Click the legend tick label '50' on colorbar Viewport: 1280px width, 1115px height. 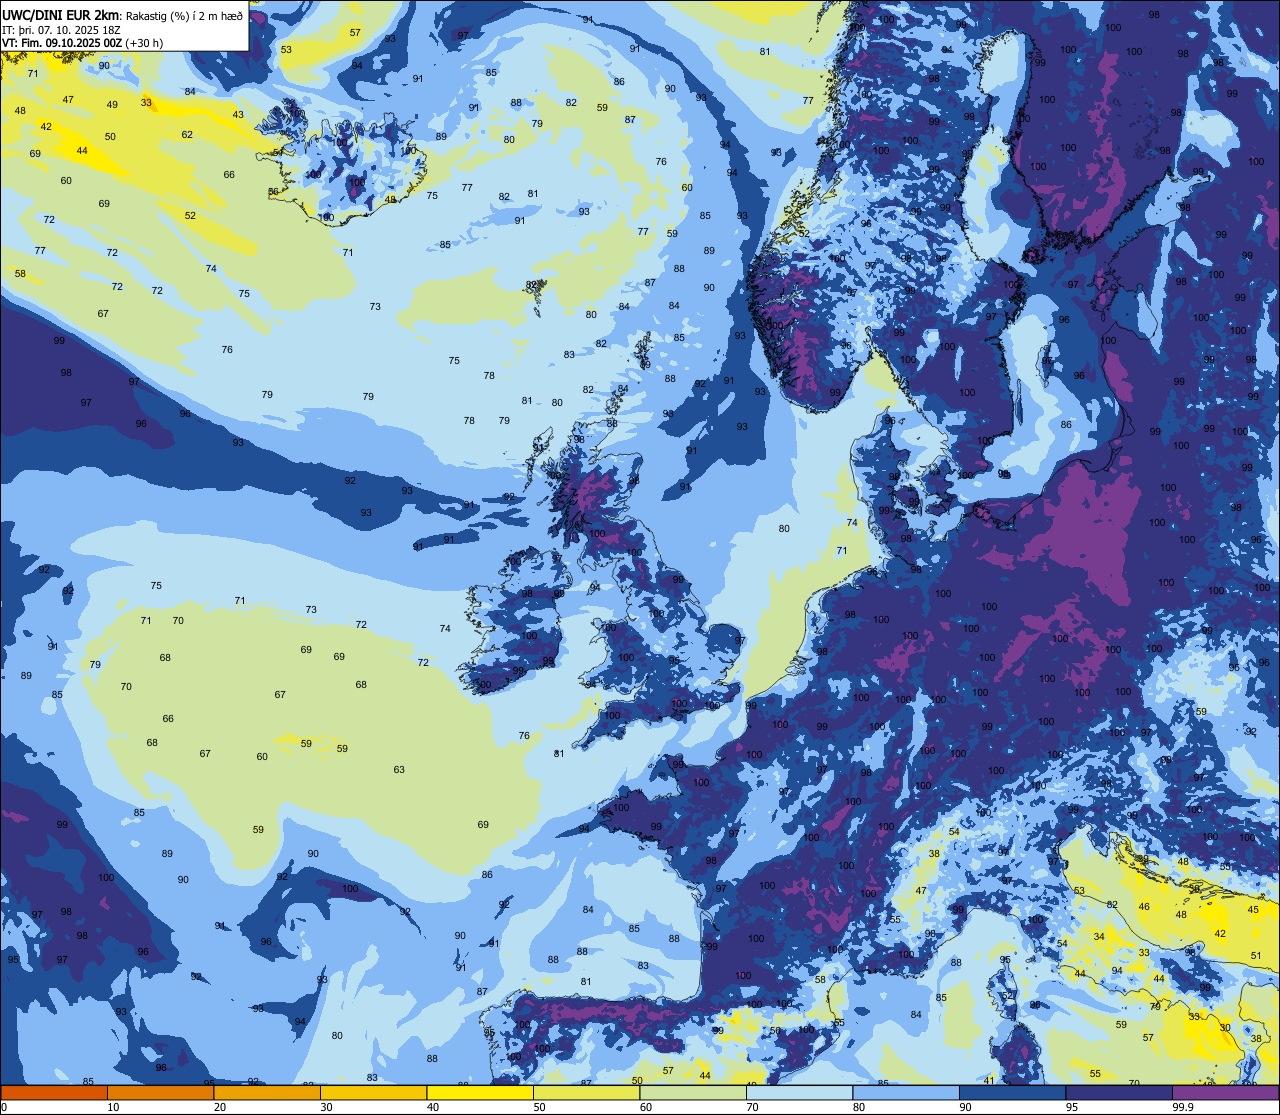coord(539,1107)
